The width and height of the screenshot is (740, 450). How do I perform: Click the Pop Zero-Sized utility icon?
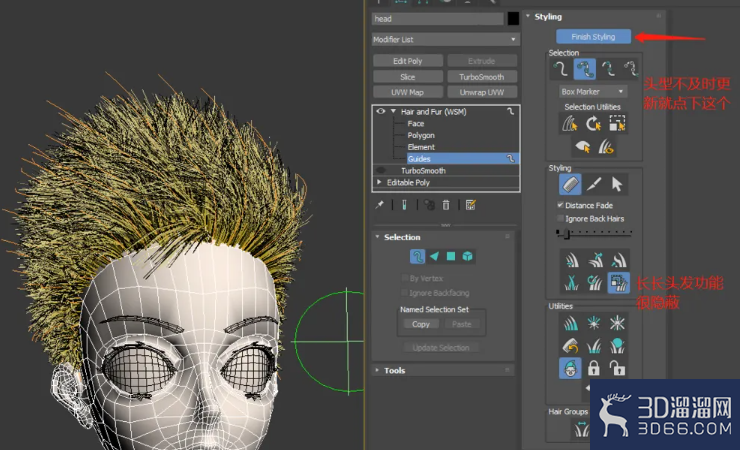point(617,323)
